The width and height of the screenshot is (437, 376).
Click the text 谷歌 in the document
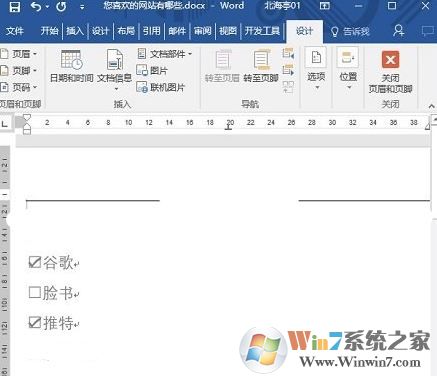[58, 263]
